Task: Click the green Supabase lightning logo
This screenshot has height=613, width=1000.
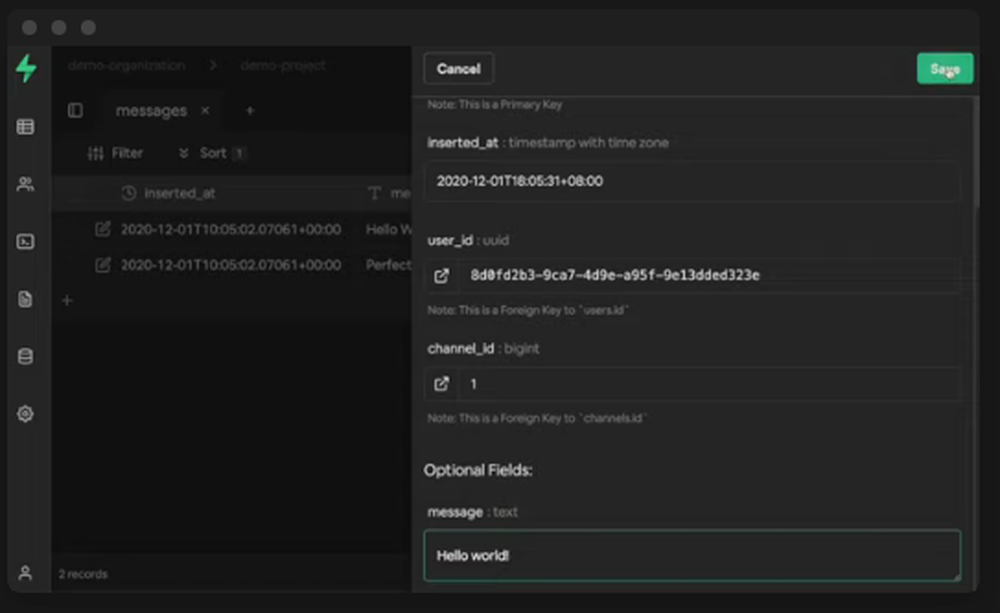Action: click(26, 69)
